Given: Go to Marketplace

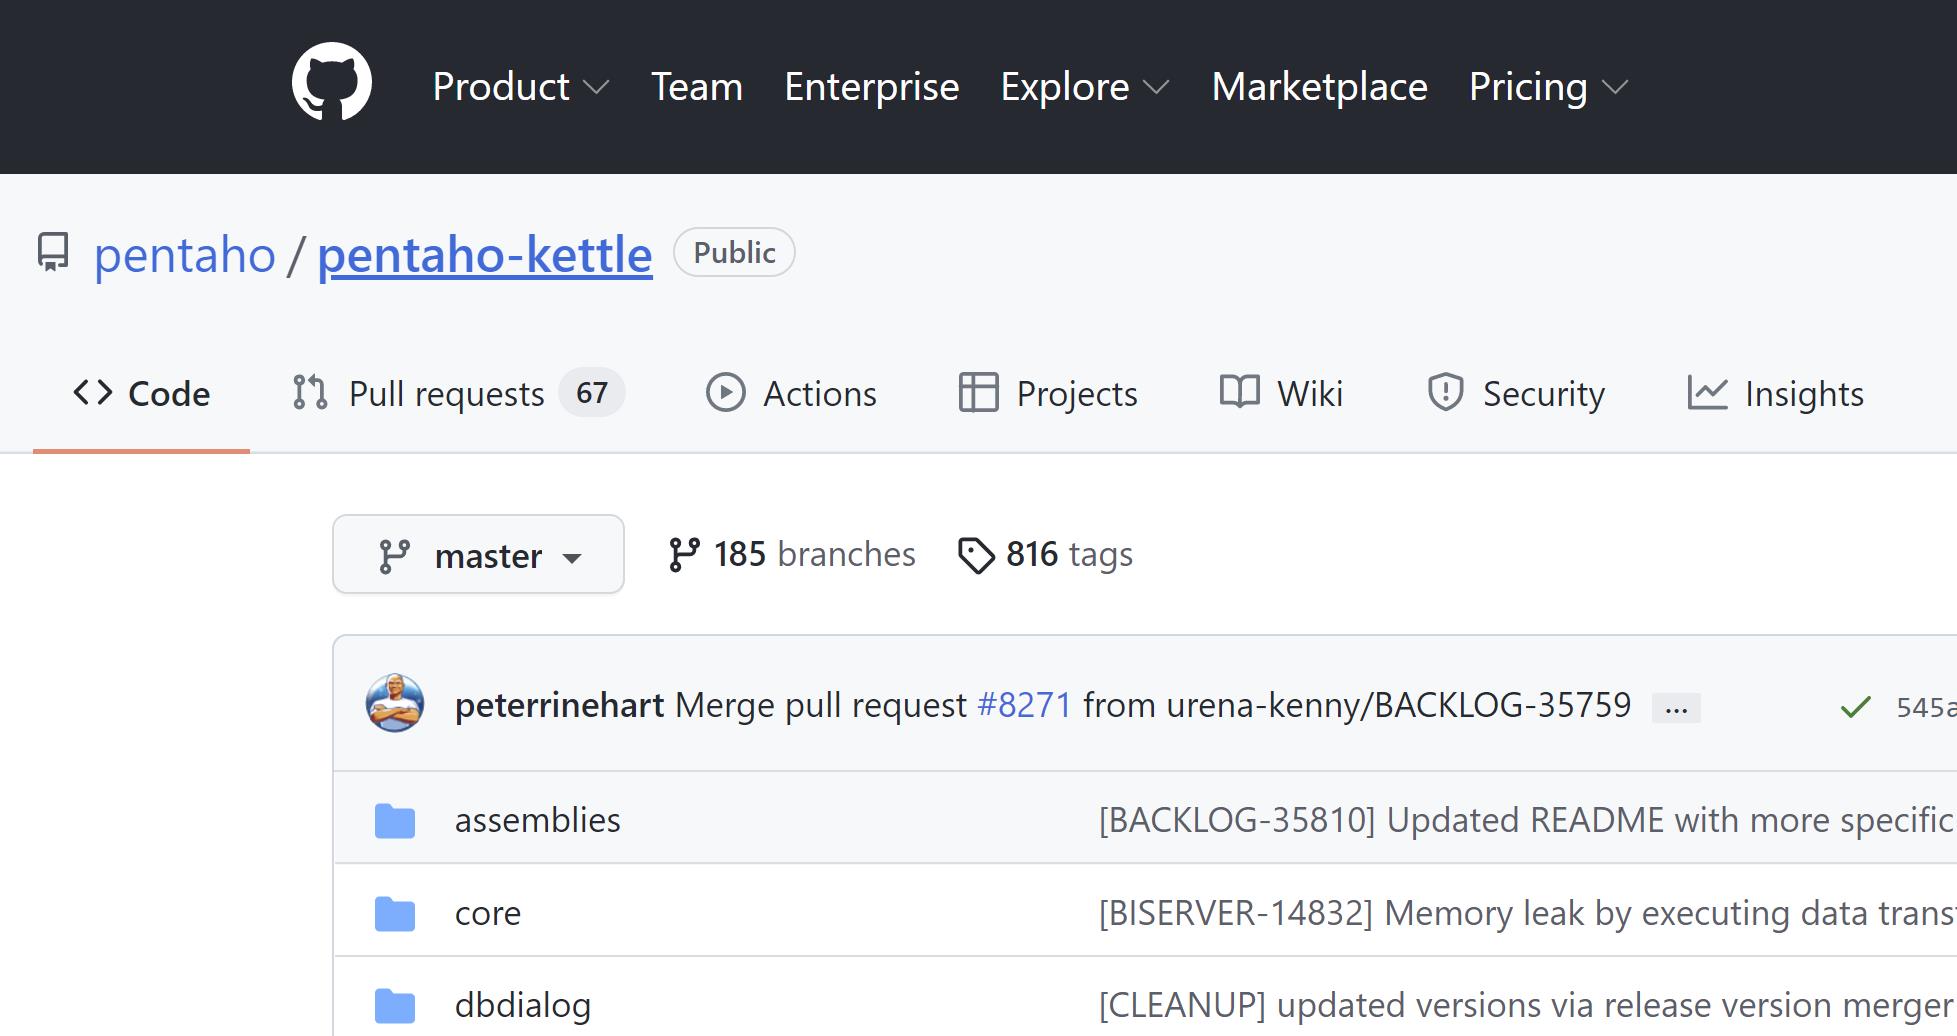Looking at the screenshot, I should coord(1320,87).
